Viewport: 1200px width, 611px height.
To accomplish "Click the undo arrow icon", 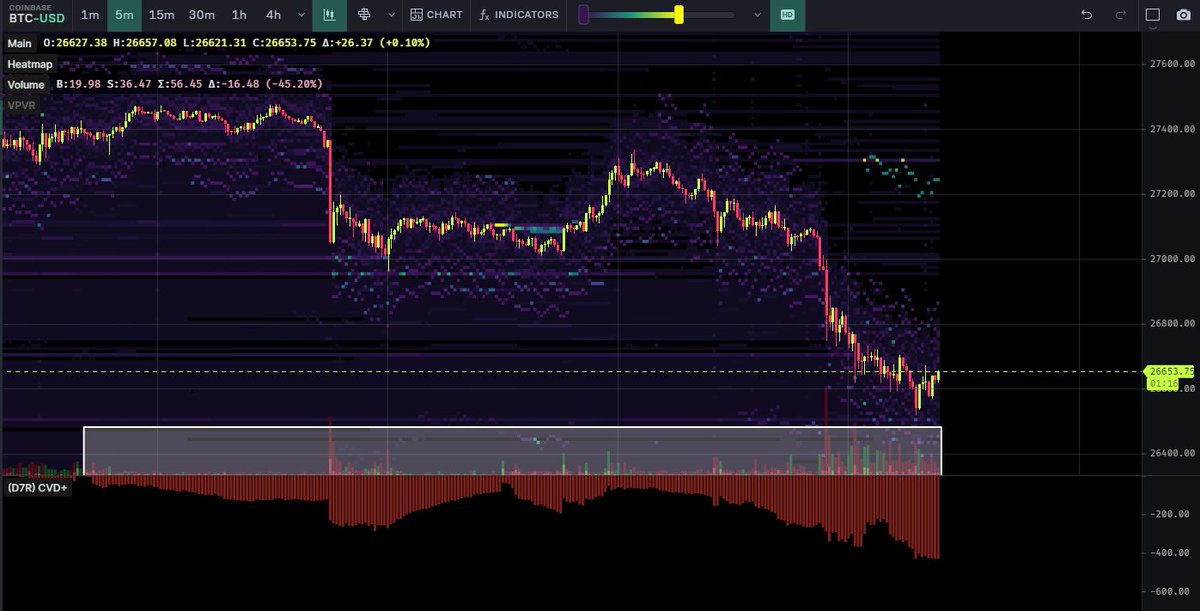I will [1087, 15].
